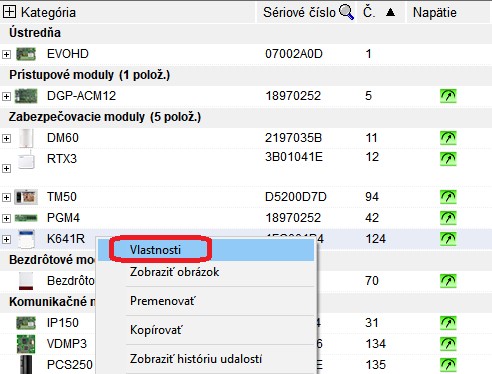
Task: Click serial number D5200D7D
Action: (x=296, y=197)
